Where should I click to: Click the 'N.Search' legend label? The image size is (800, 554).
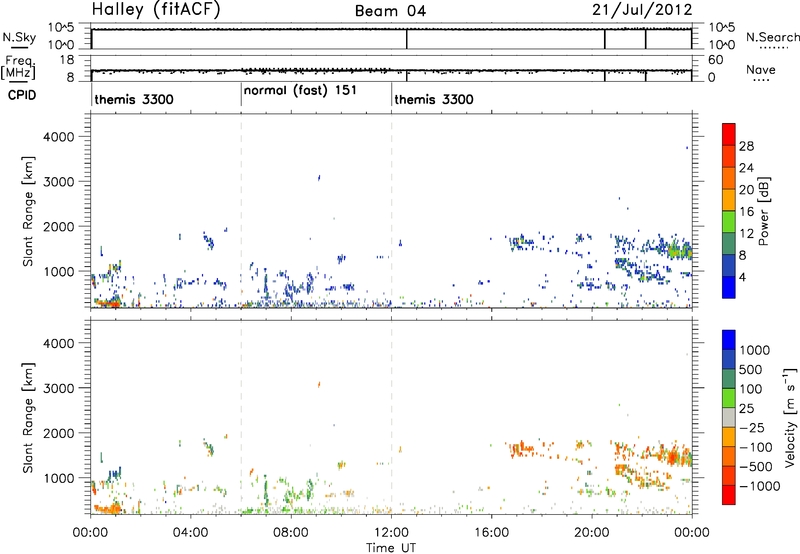click(773, 37)
